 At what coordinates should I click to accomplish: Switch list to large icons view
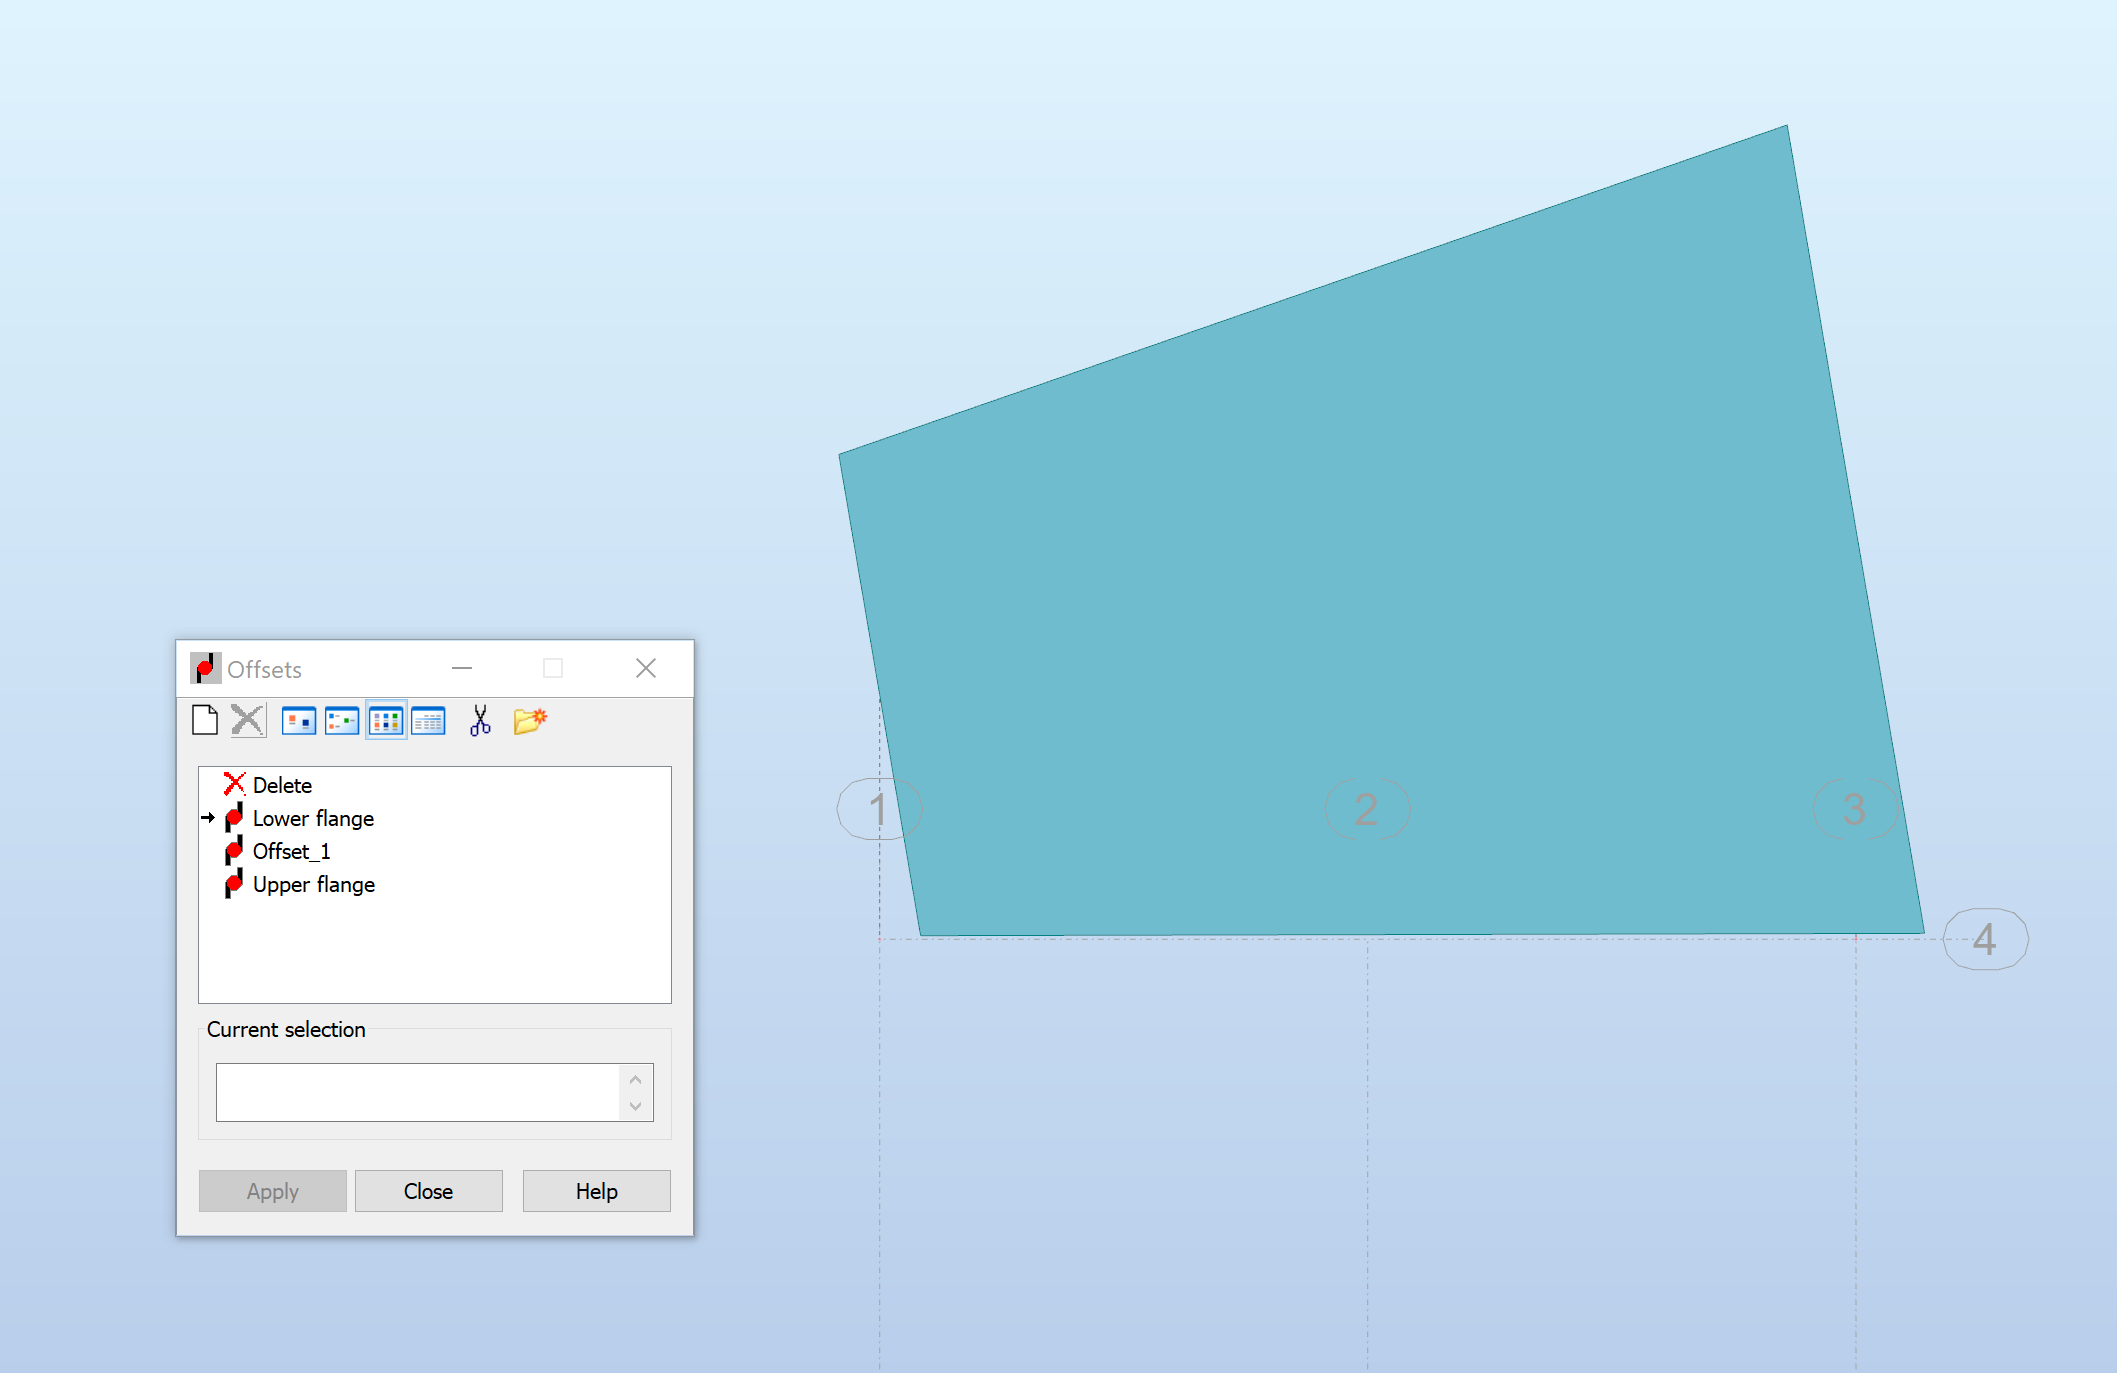[298, 720]
